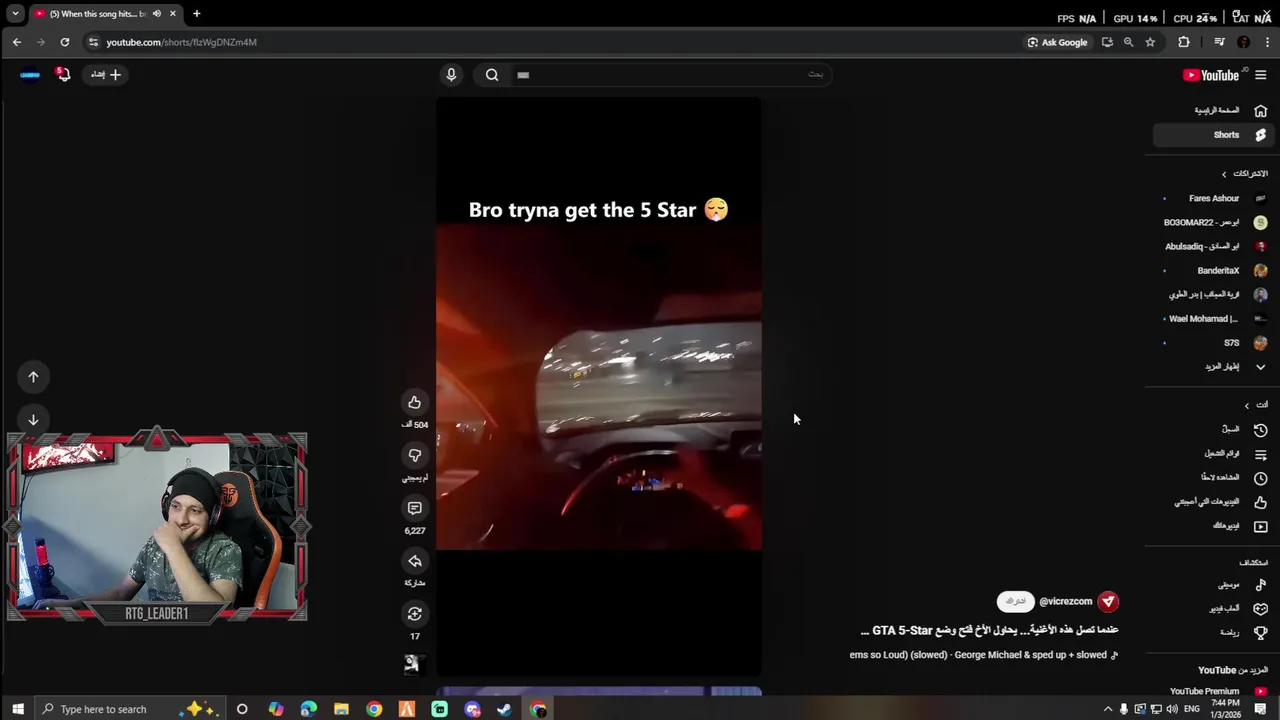Click Ask Google in the address bar
Image resolution: width=1280 pixels, height=720 pixels.
coord(1057,42)
